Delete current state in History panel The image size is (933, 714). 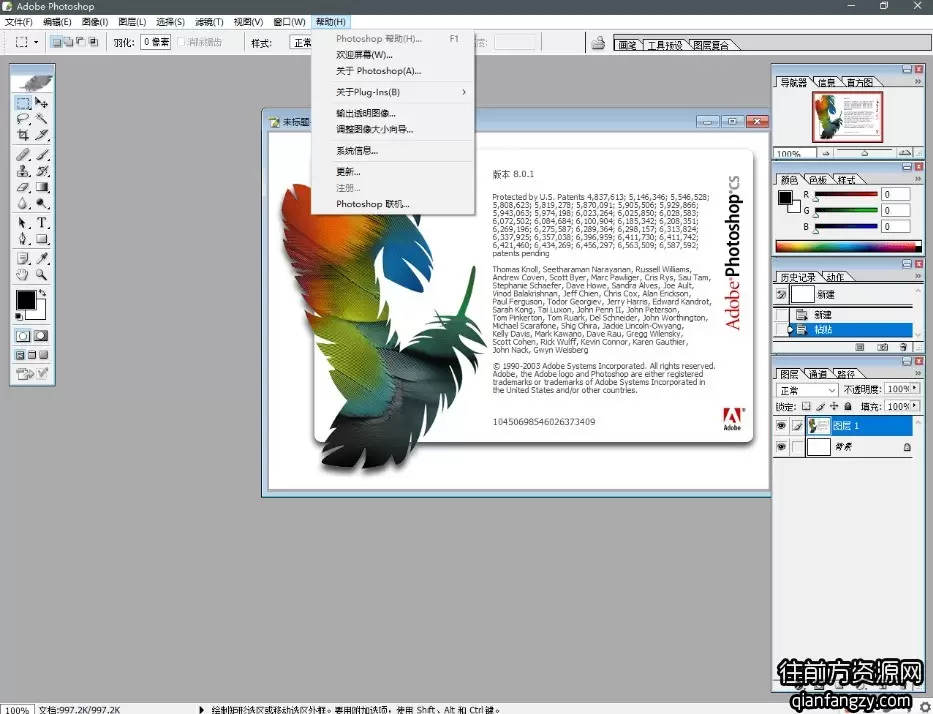[903, 346]
